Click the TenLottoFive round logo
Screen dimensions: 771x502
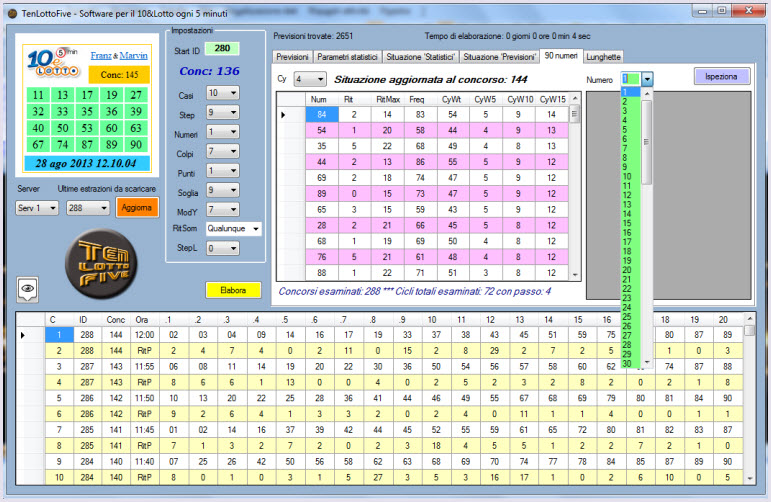(x=101, y=264)
